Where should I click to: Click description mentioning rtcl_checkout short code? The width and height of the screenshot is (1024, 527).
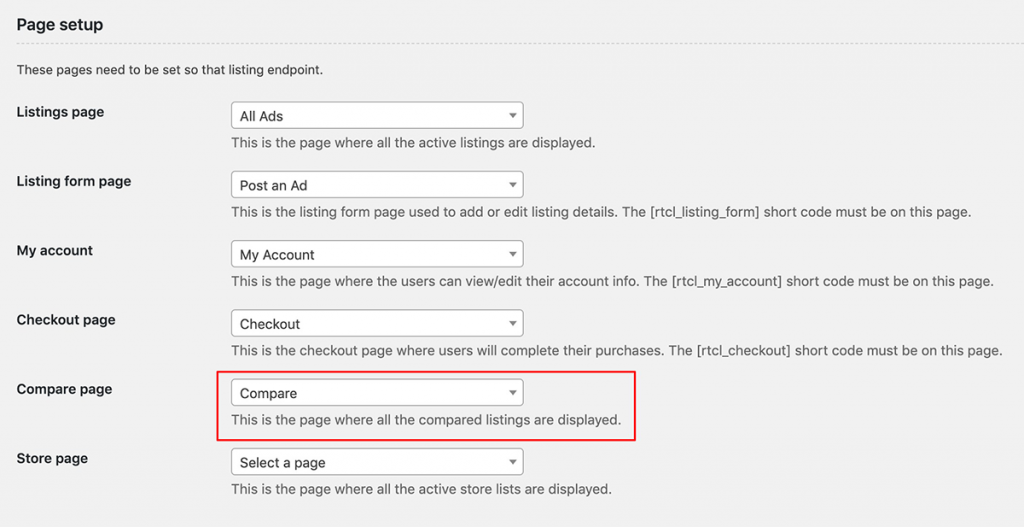[616, 351]
